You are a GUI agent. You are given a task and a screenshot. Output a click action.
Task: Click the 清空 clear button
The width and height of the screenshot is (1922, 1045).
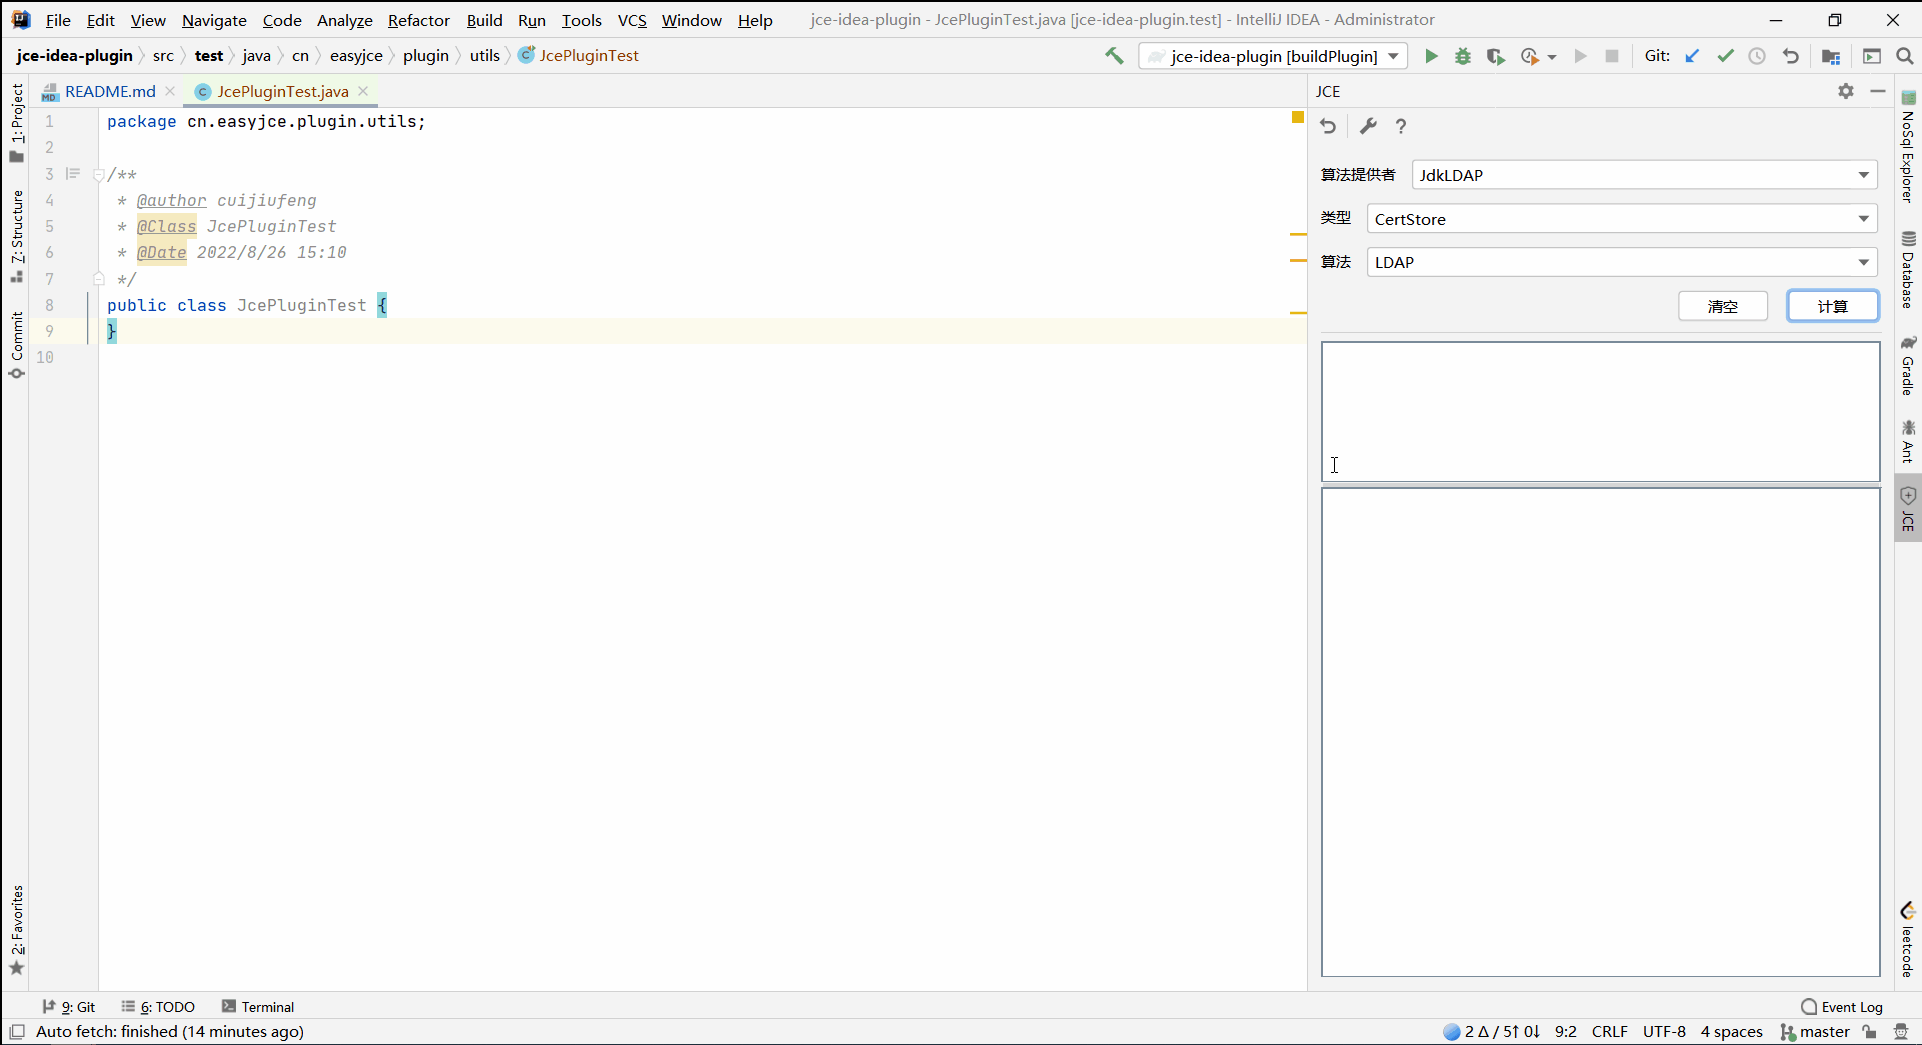1723,306
